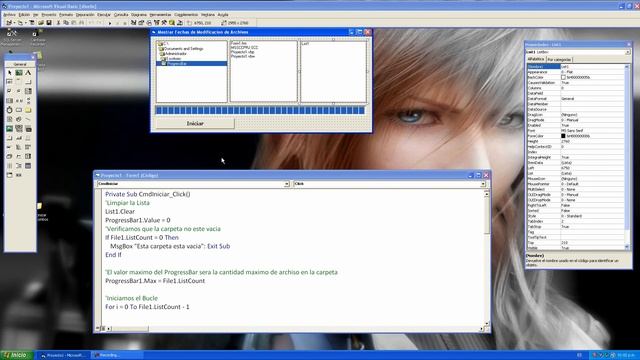Click the Cut toolbar icon

point(58,23)
